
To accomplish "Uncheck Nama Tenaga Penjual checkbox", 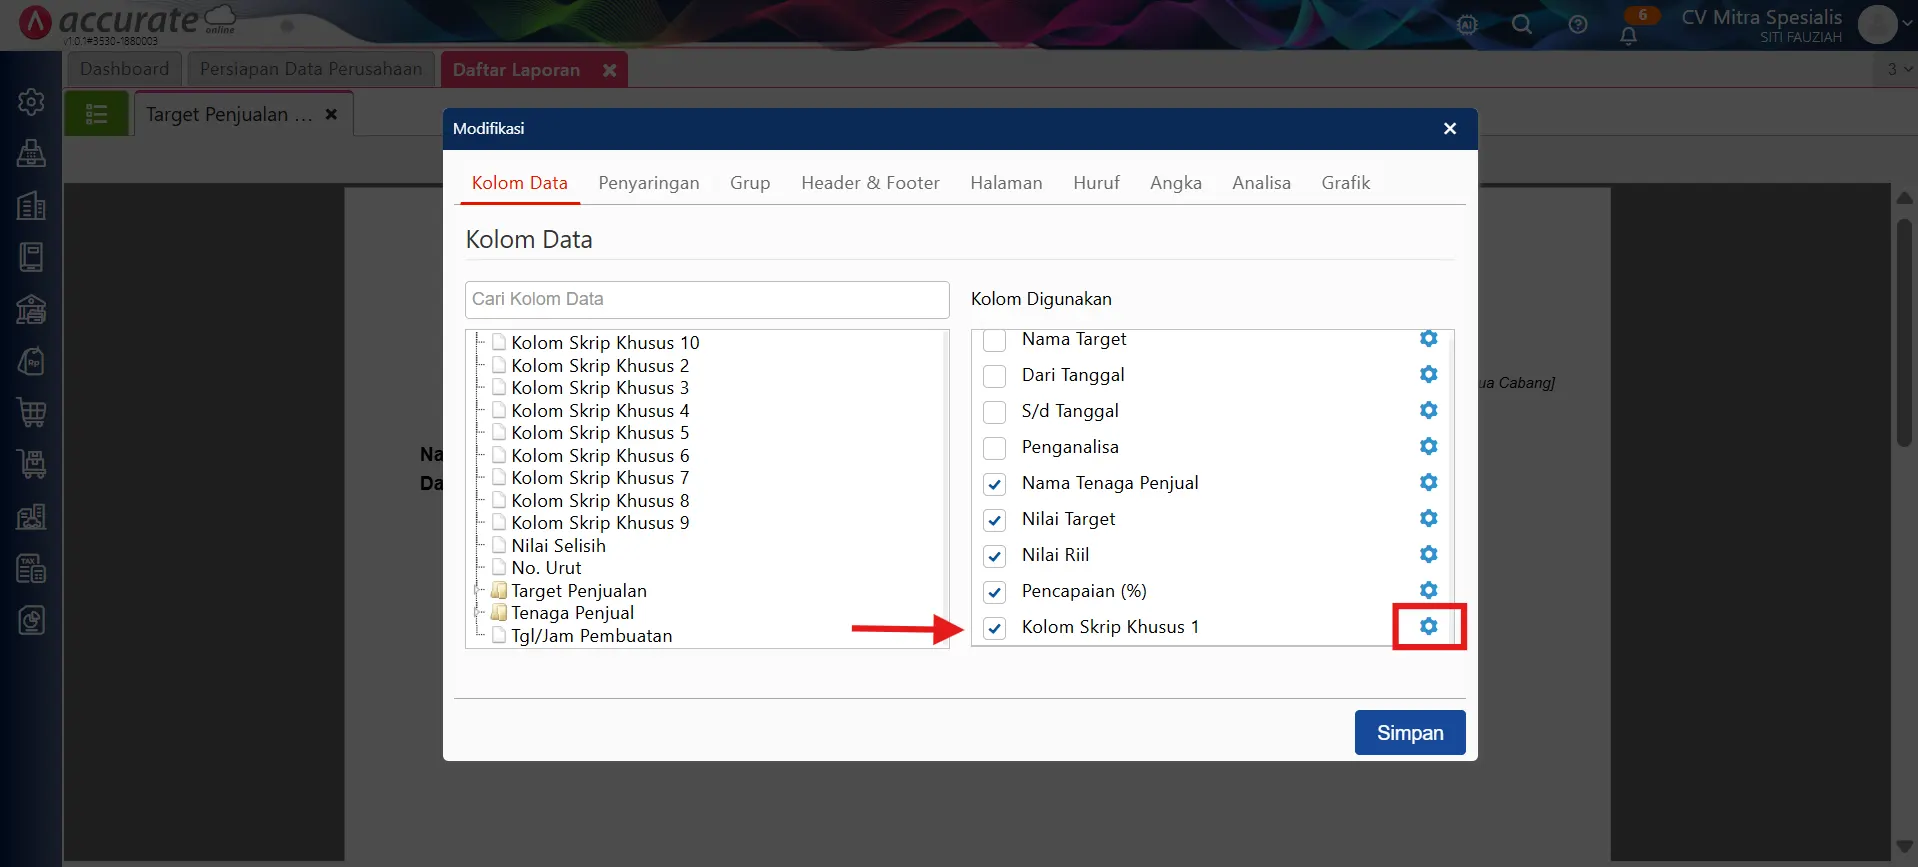I will tap(994, 484).
